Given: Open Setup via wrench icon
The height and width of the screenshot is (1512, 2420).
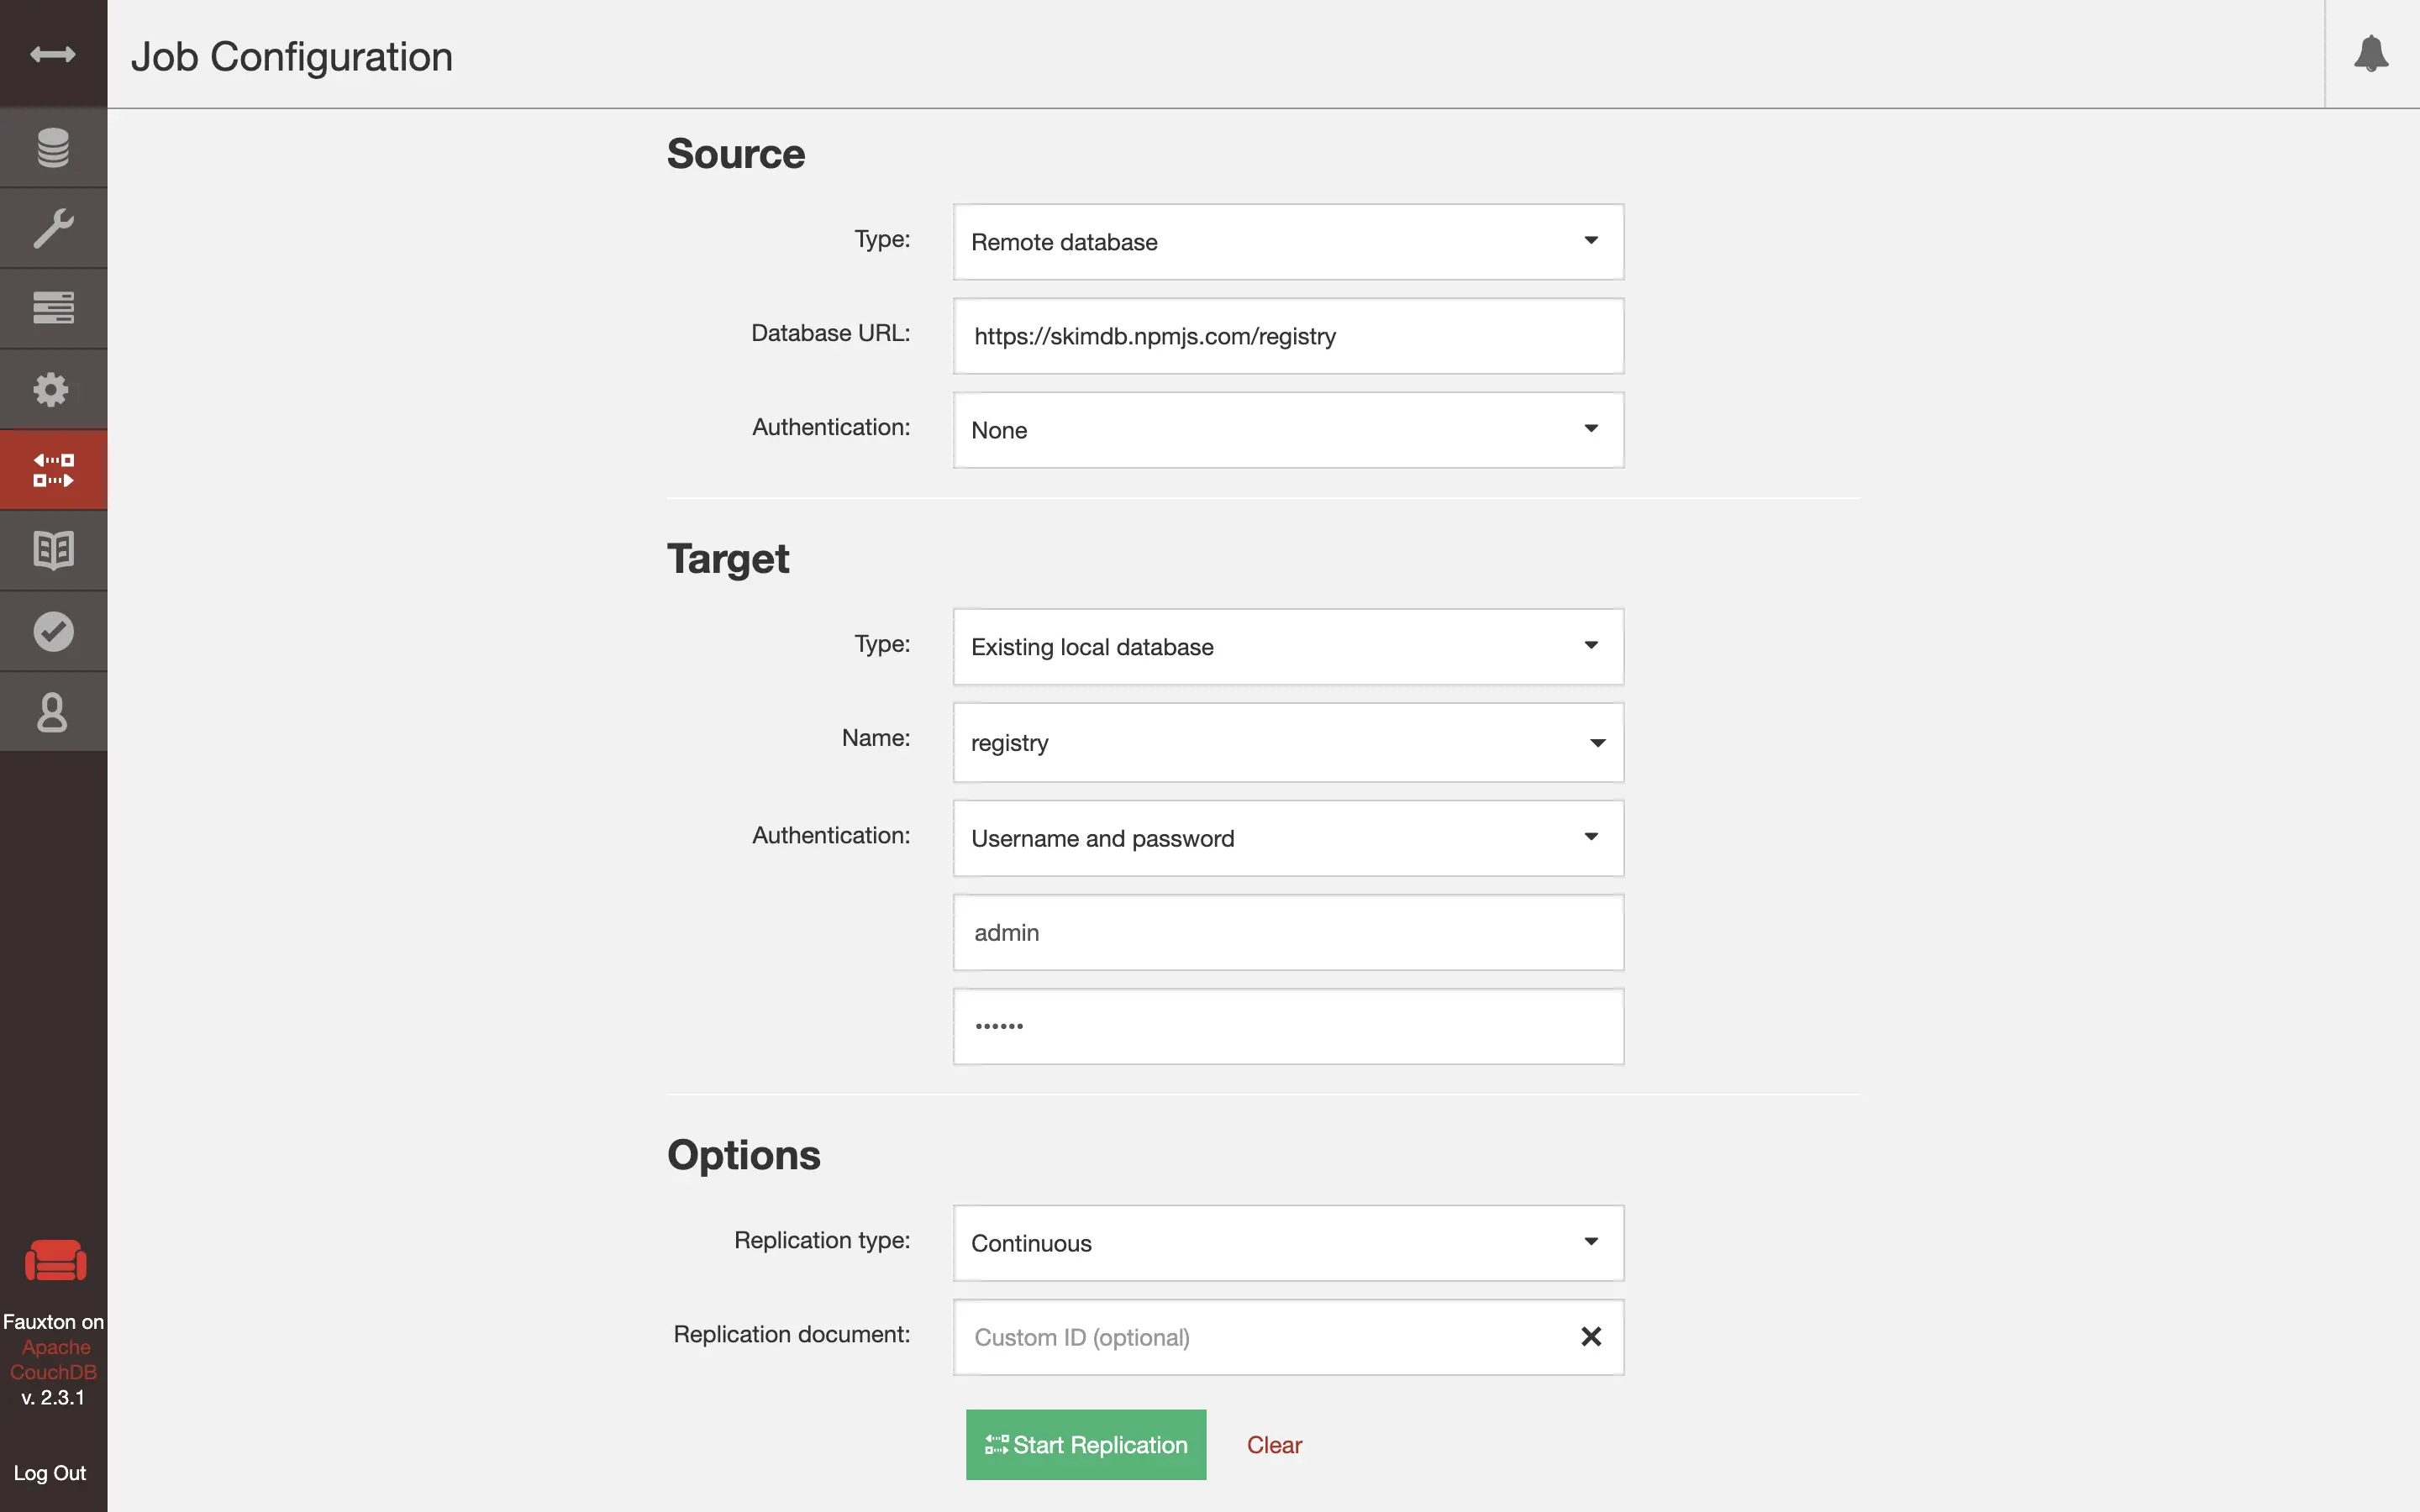Looking at the screenshot, I should tap(53, 228).
